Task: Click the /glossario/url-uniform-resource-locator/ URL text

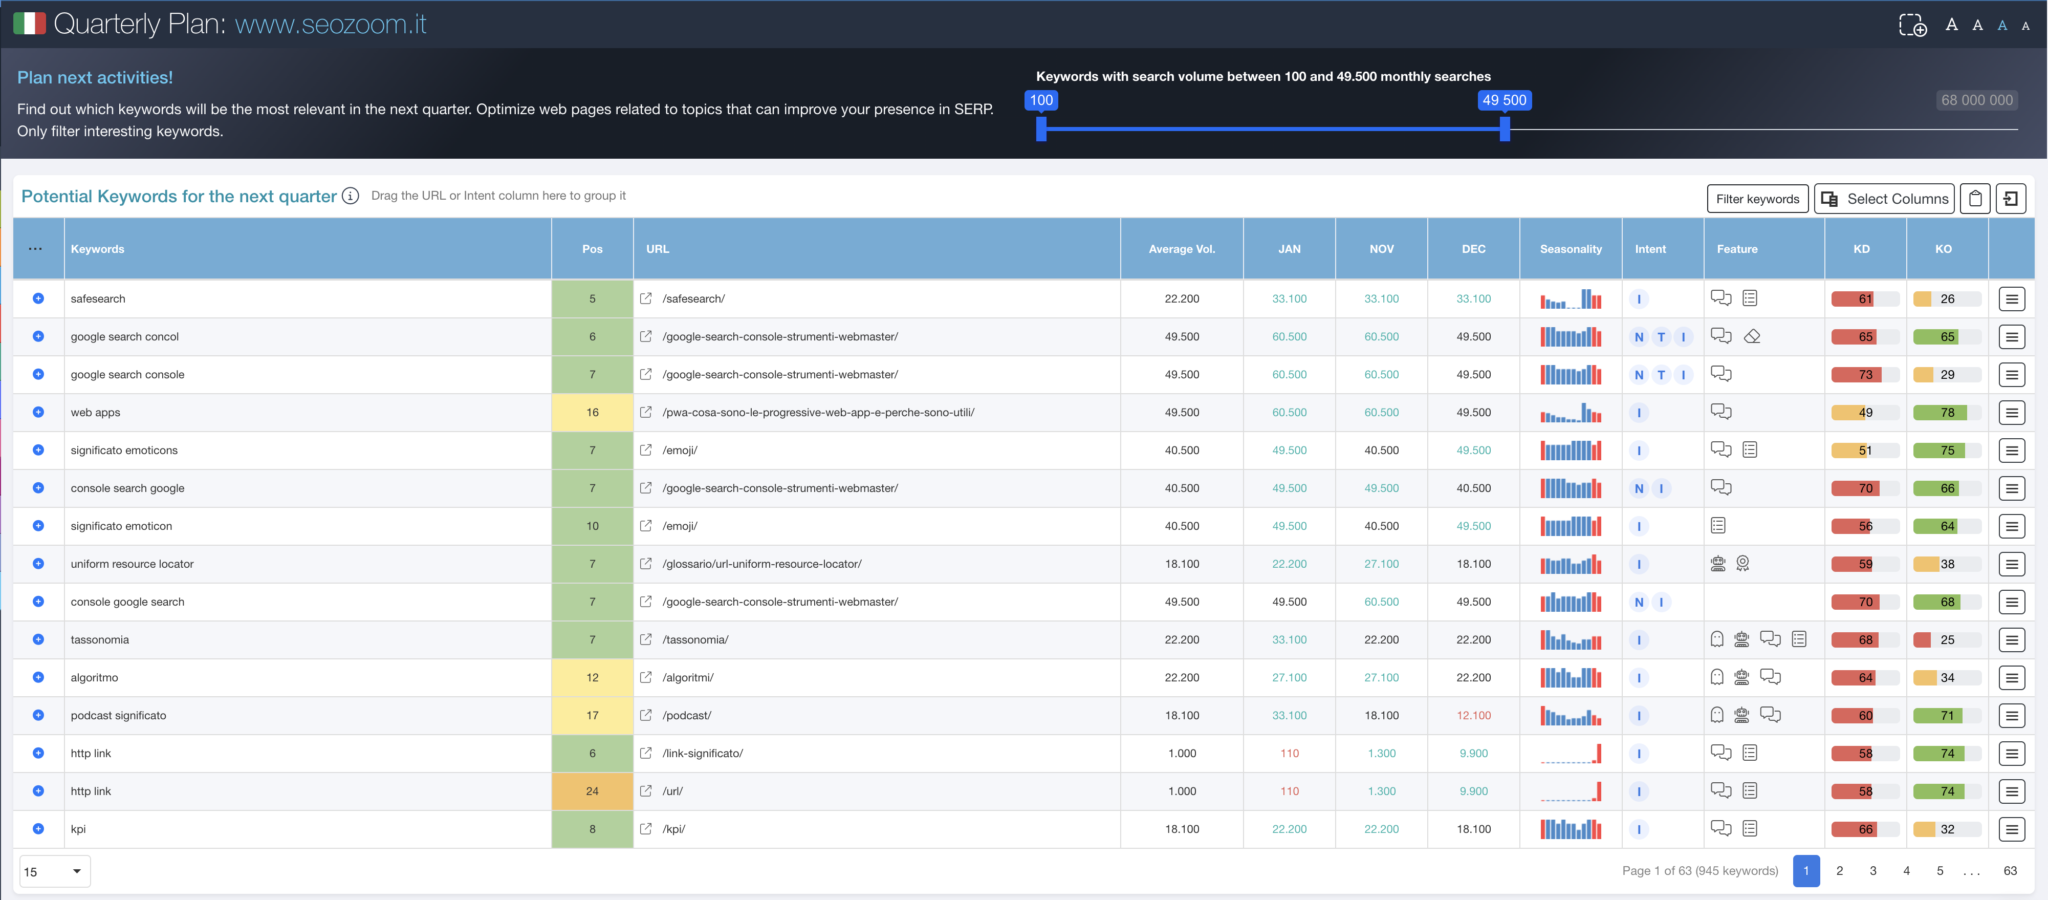Action: pos(762,564)
